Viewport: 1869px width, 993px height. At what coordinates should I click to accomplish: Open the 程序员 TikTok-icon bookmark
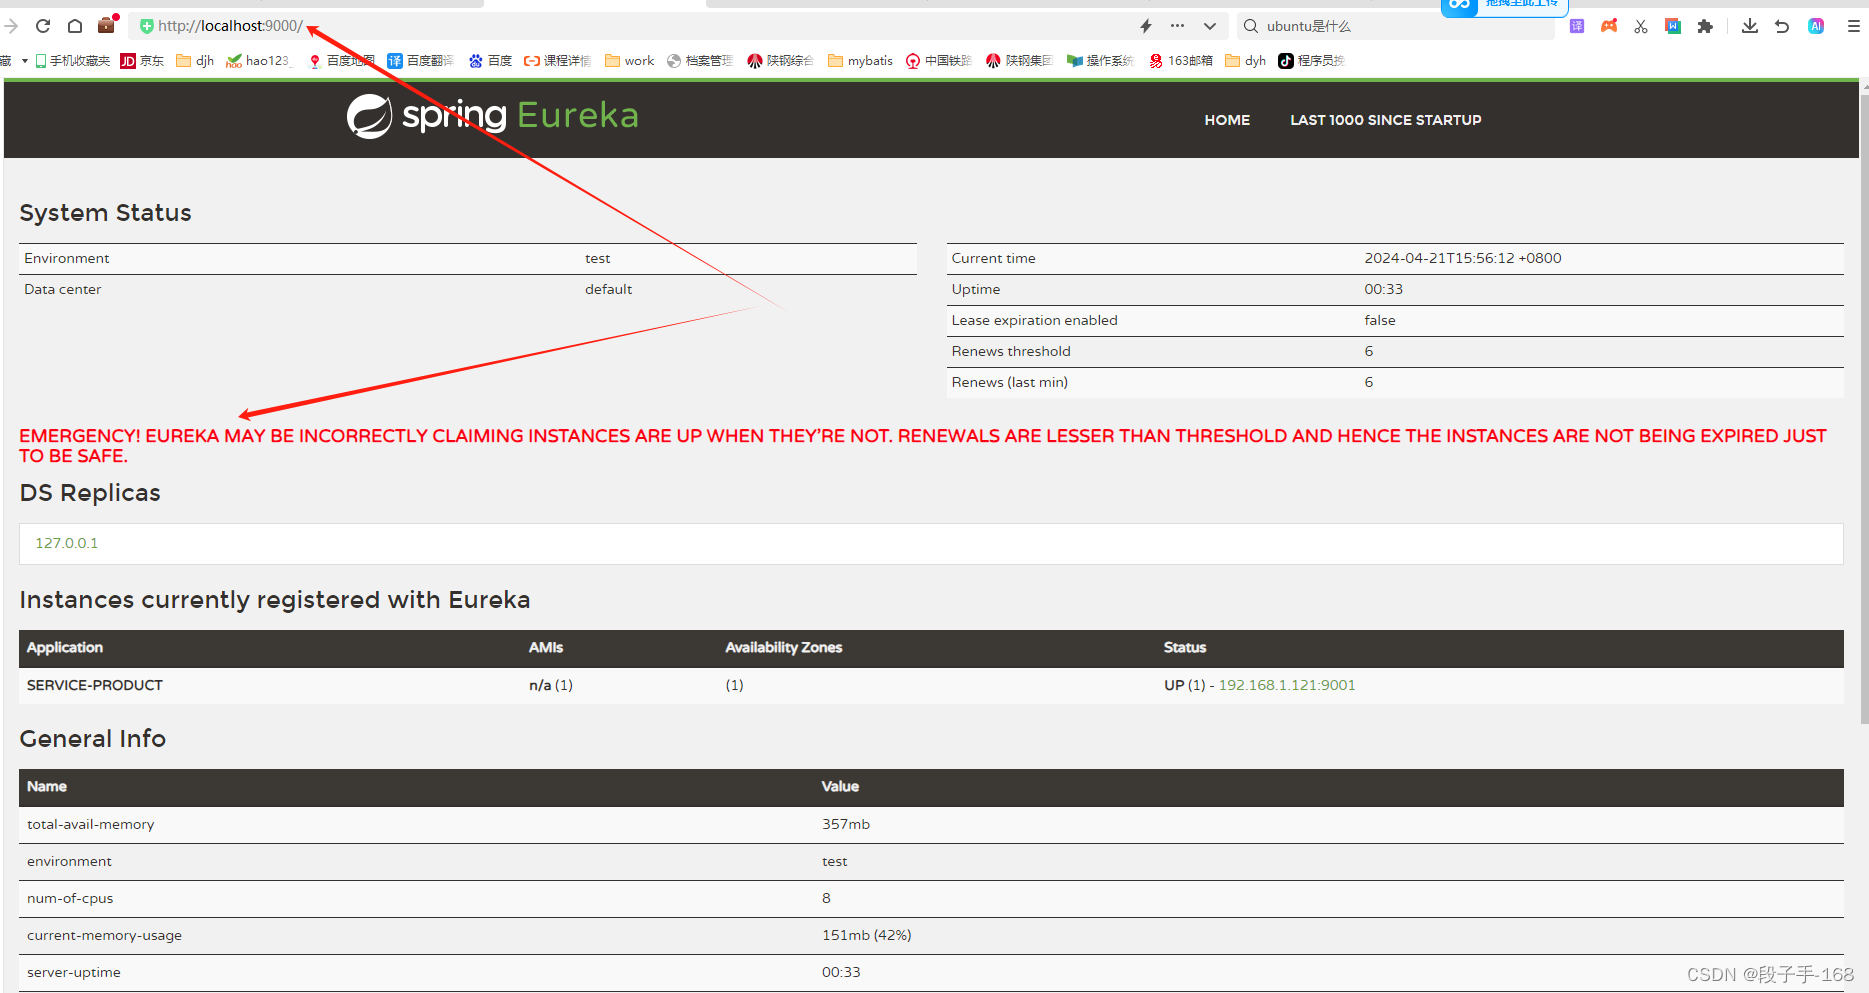[x=1311, y=61]
